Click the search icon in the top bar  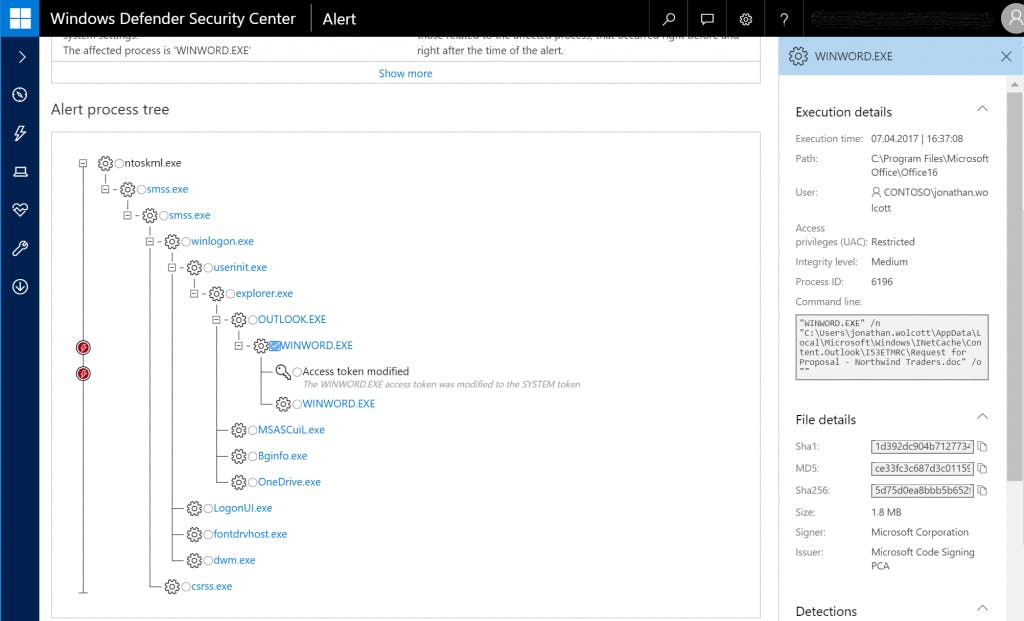[669, 19]
